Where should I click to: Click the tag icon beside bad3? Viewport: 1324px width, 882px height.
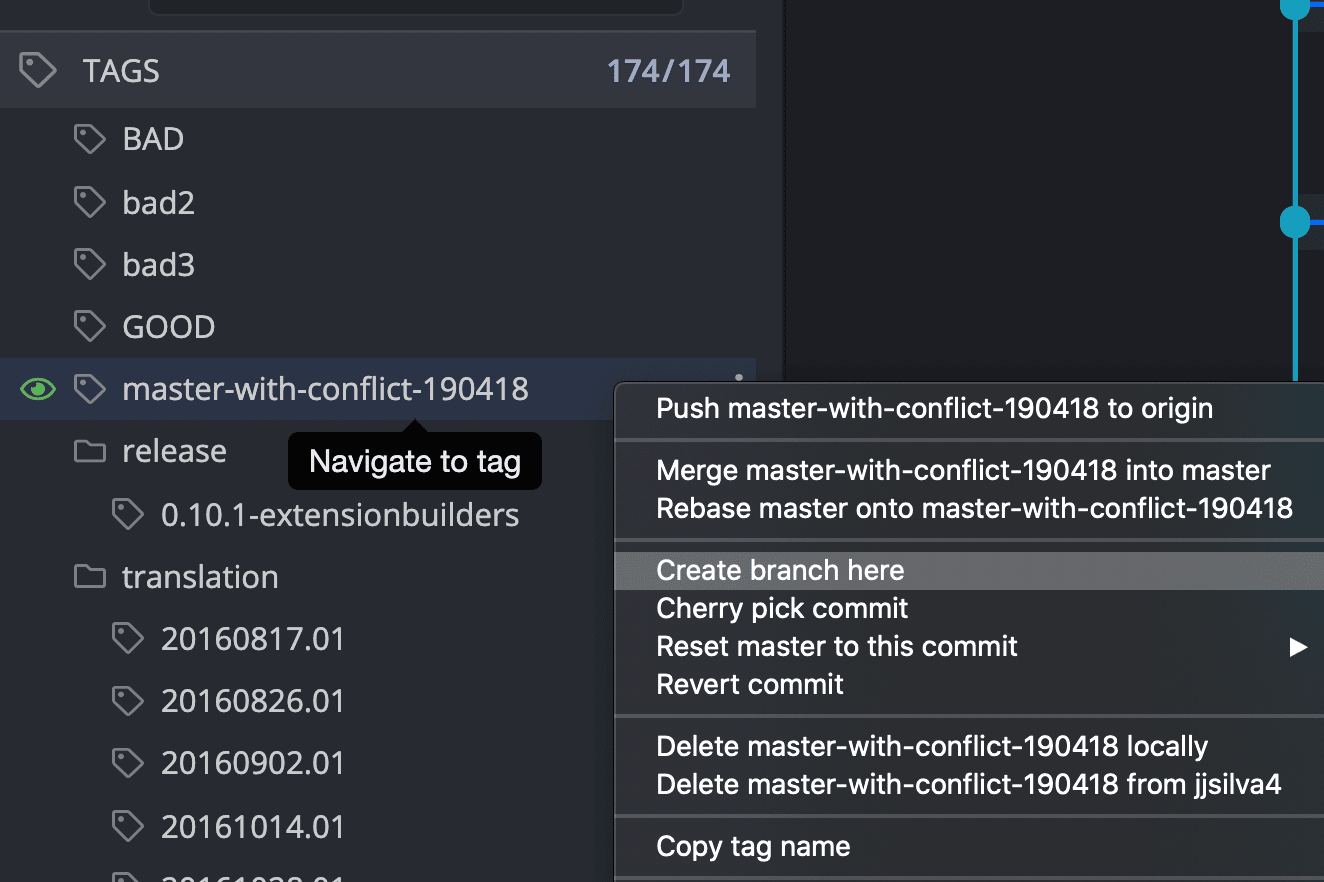(x=89, y=264)
